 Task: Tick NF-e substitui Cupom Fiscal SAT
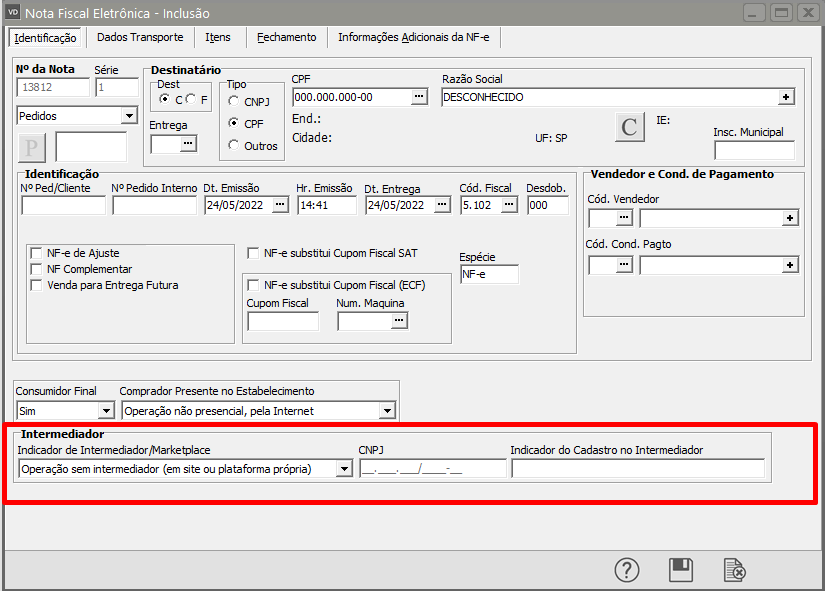click(254, 254)
